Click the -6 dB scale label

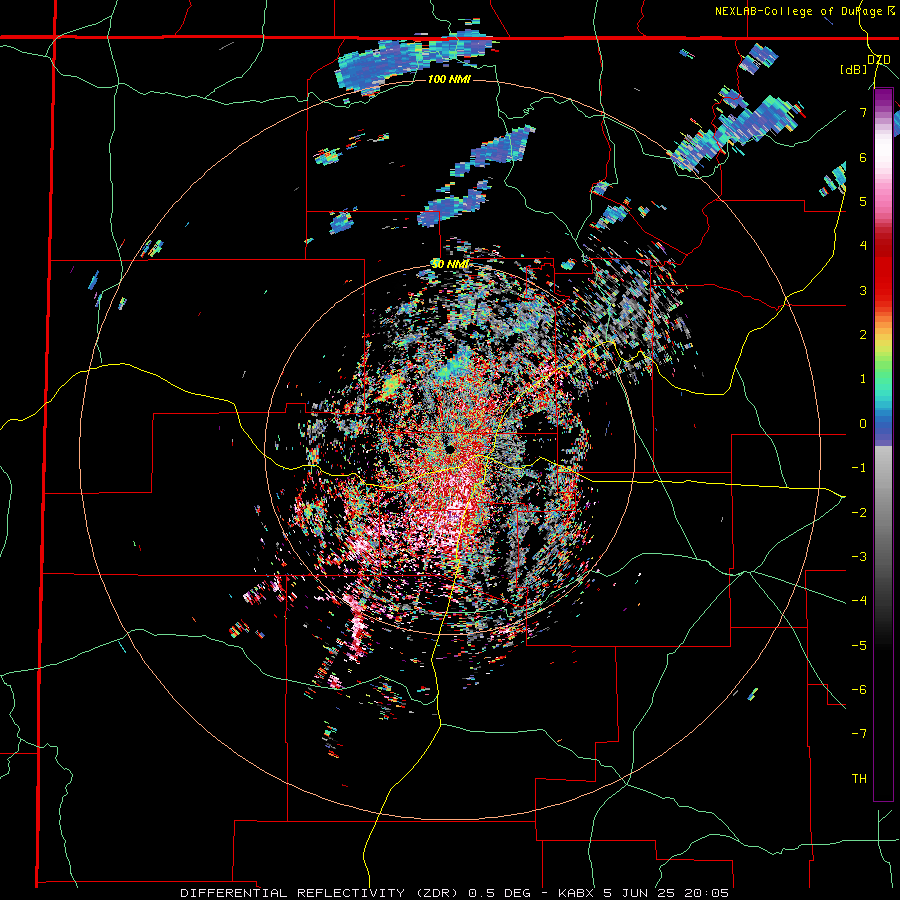[859, 689]
